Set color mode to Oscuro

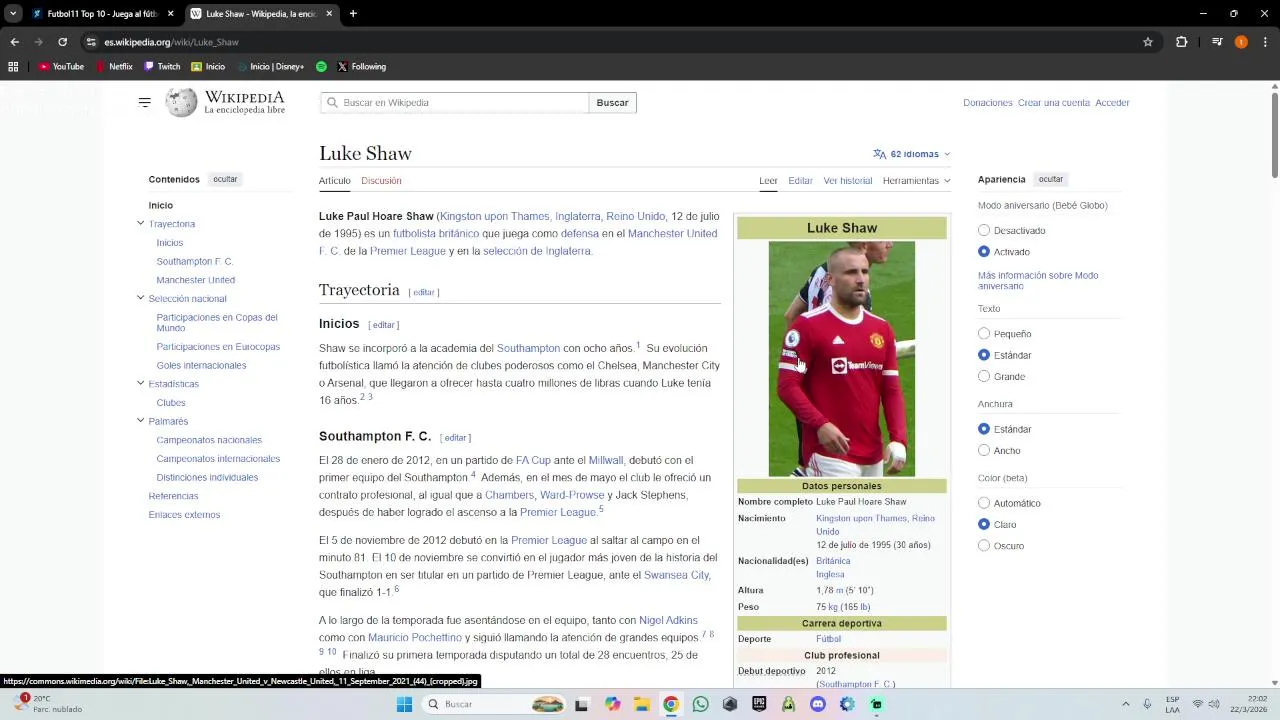point(984,546)
